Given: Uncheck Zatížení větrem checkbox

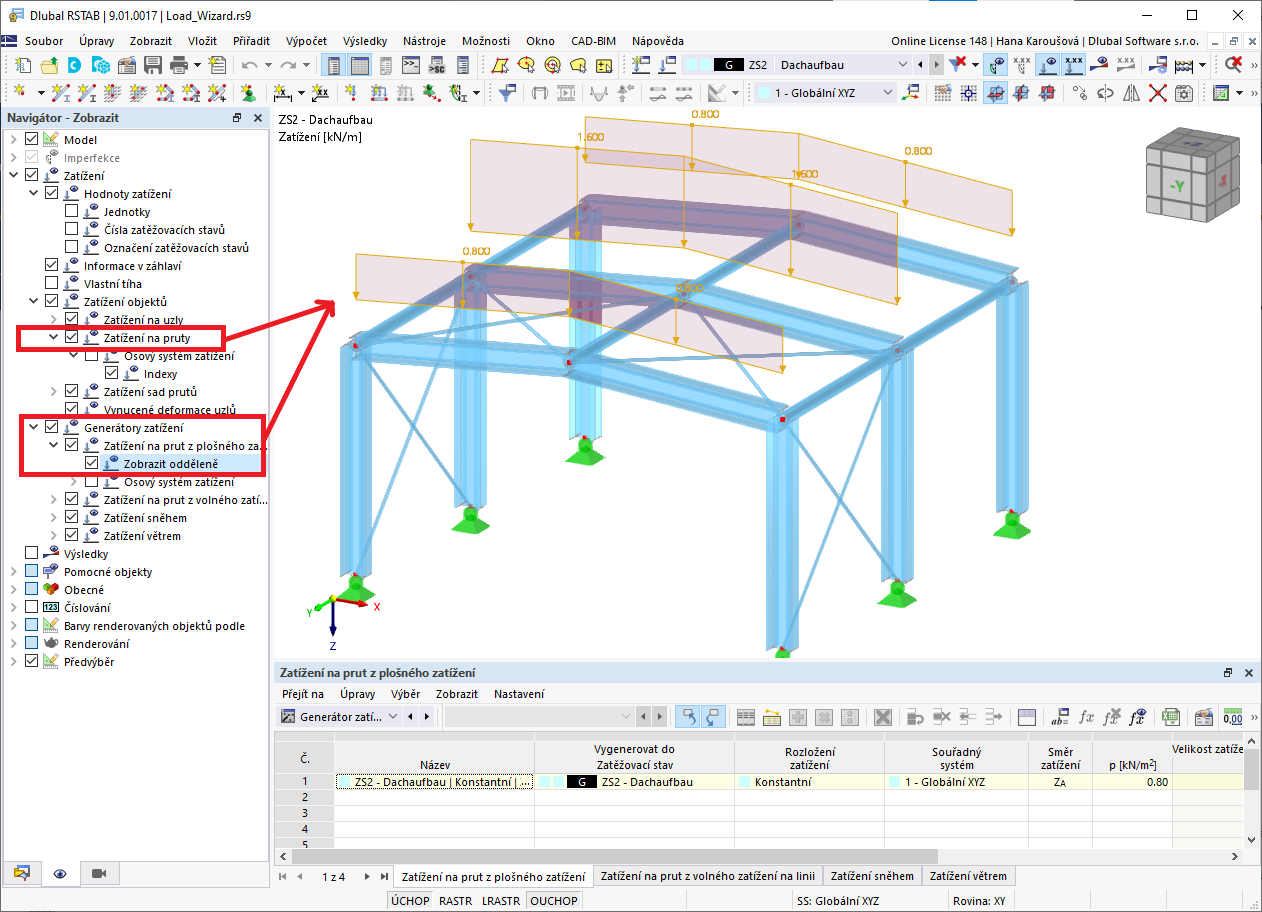Looking at the screenshot, I should click(x=71, y=536).
